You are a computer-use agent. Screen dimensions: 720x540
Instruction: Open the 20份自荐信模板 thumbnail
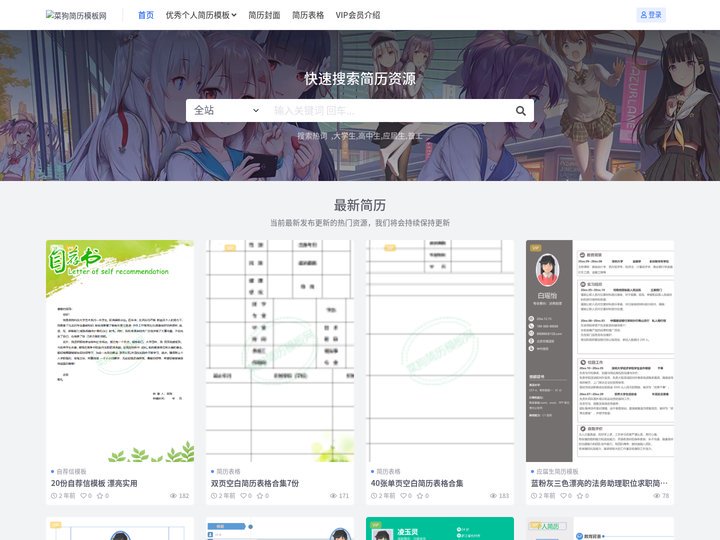(120, 351)
